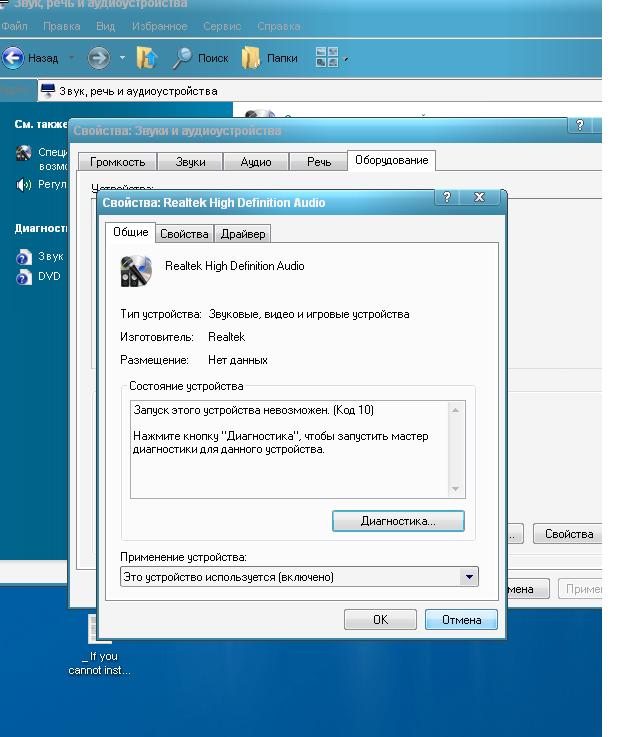Click the help question mark in Realtek dialog
640x737 pixels.
click(x=447, y=197)
